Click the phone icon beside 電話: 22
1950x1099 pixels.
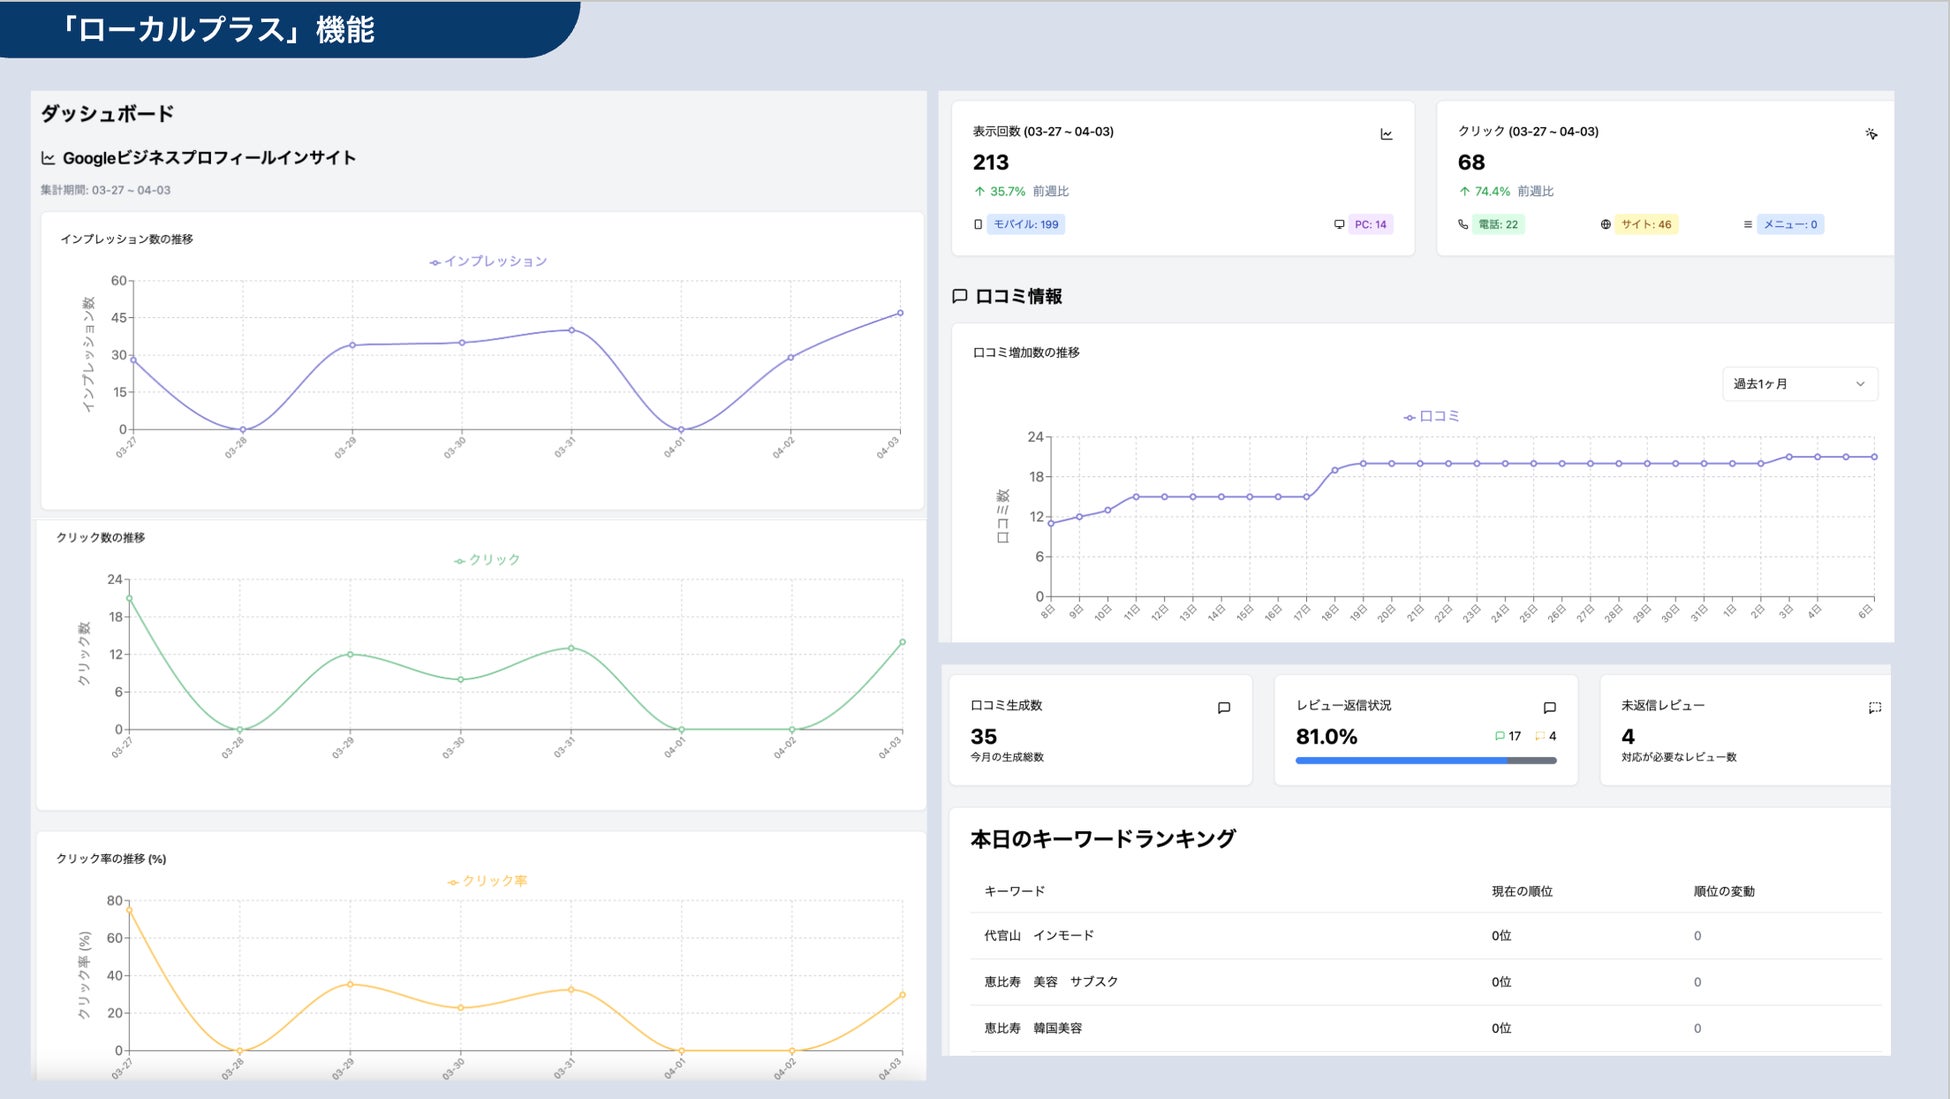(x=1463, y=225)
